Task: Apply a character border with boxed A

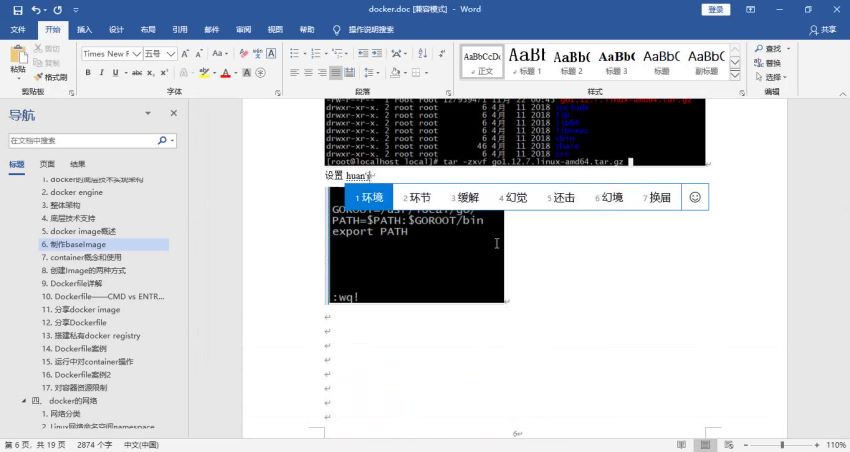Action: (x=271, y=54)
